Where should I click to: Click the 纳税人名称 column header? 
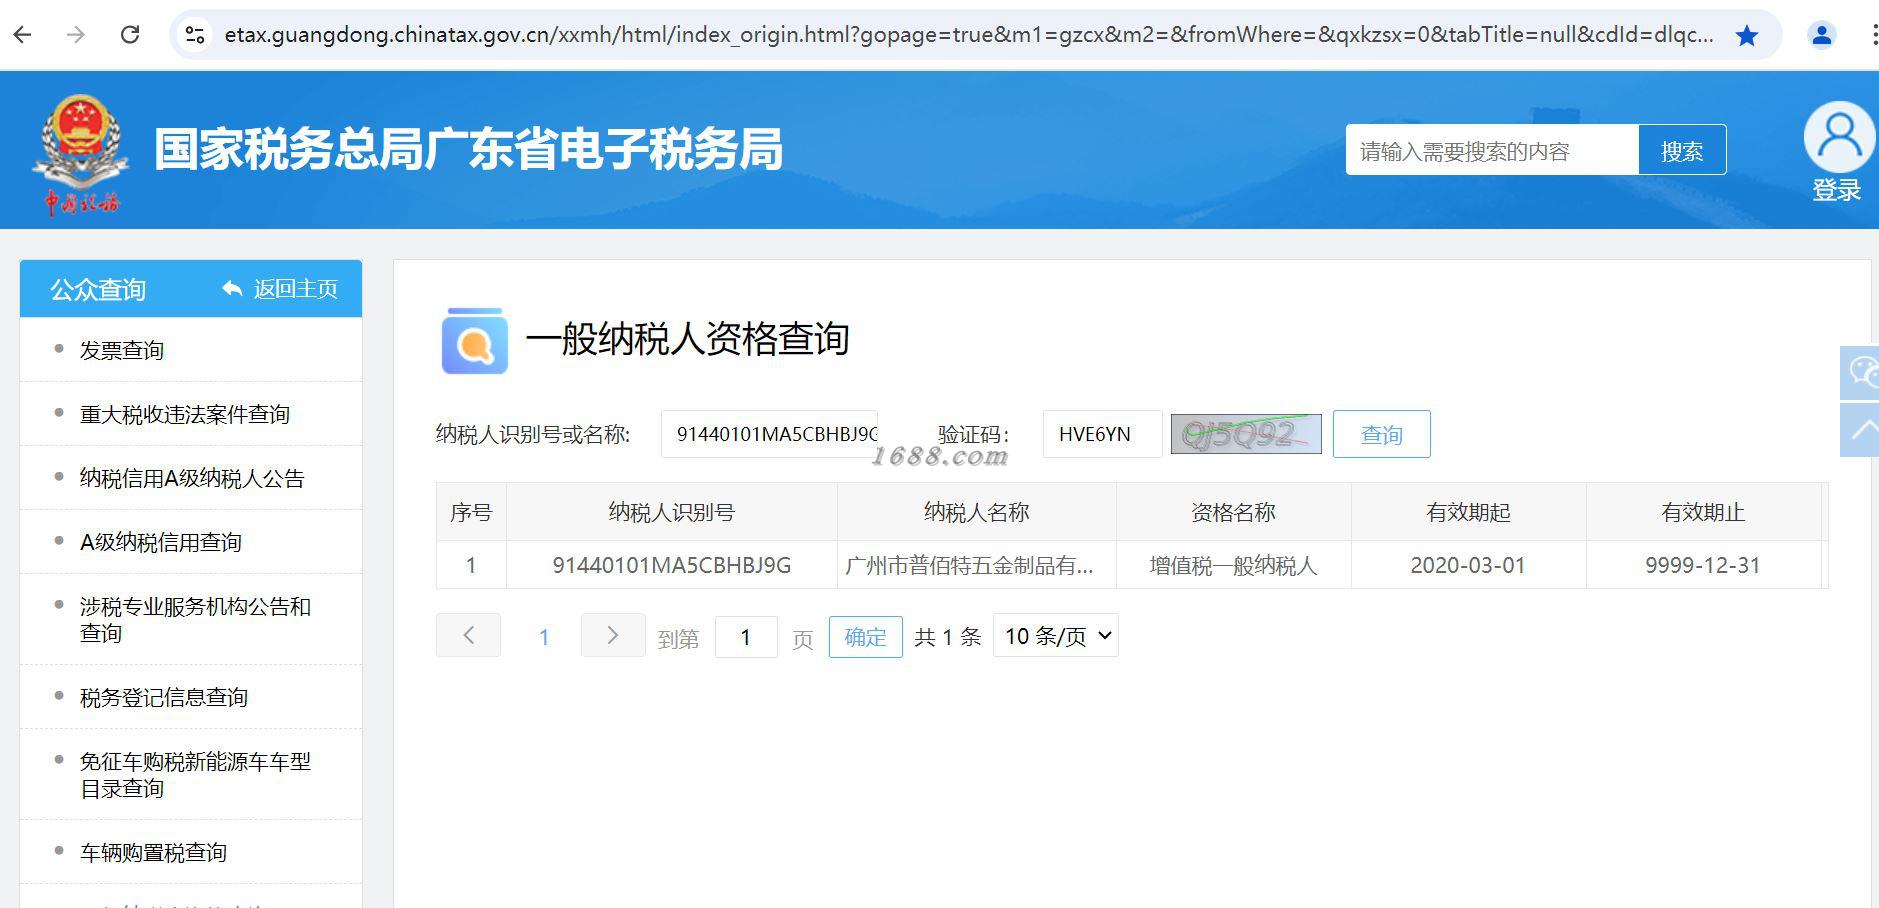click(977, 512)
